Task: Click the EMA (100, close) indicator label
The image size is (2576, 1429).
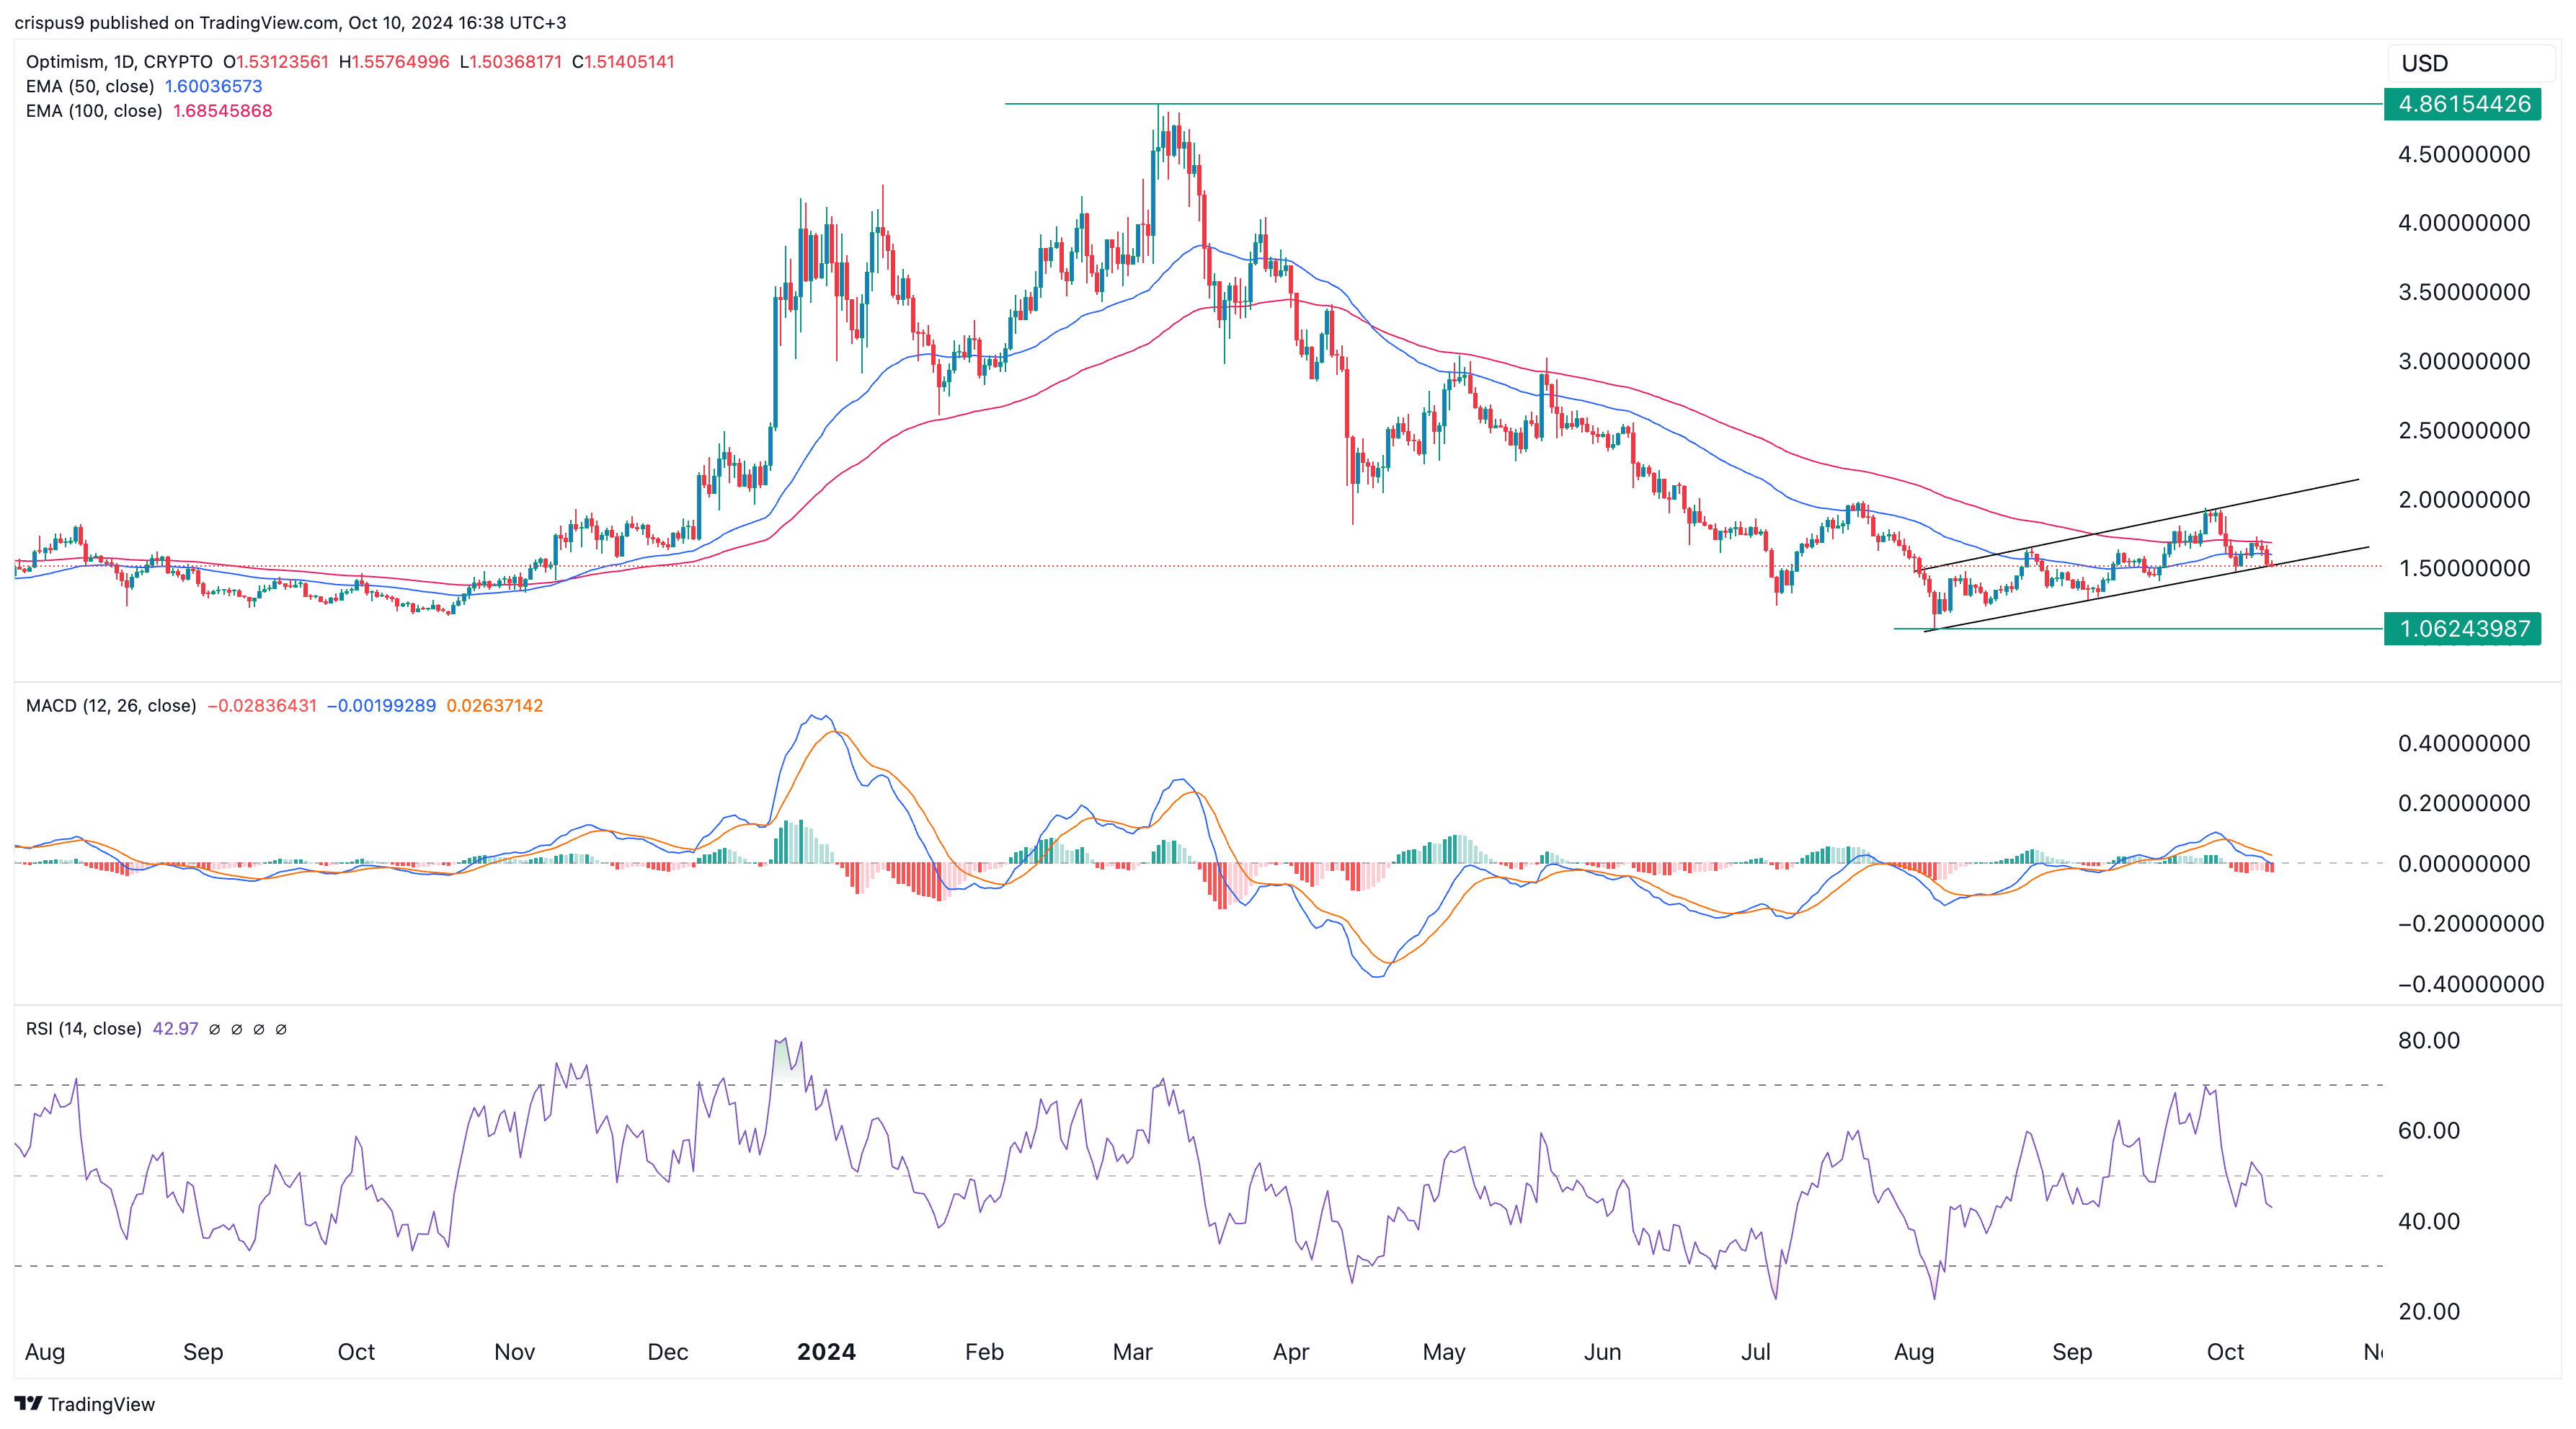Action: coord(94,111)
